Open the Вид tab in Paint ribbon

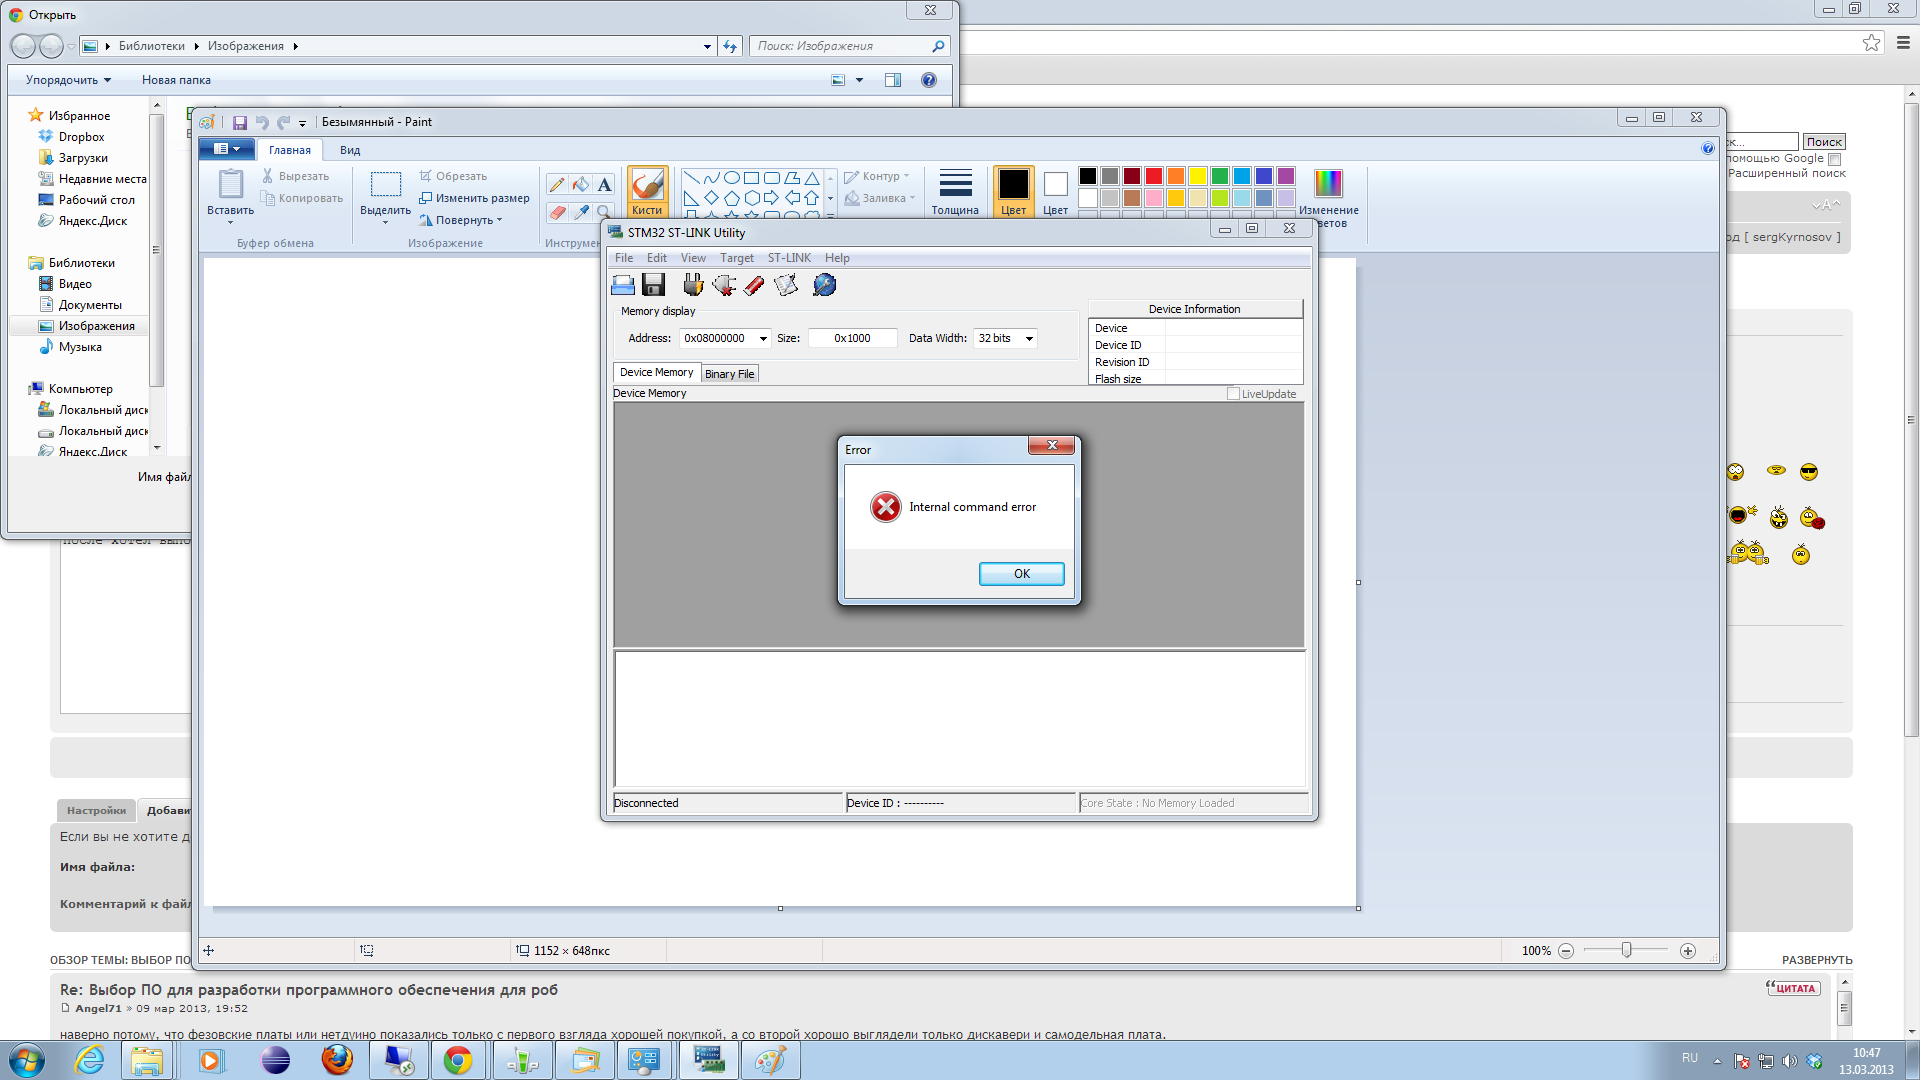pos(349,150)
